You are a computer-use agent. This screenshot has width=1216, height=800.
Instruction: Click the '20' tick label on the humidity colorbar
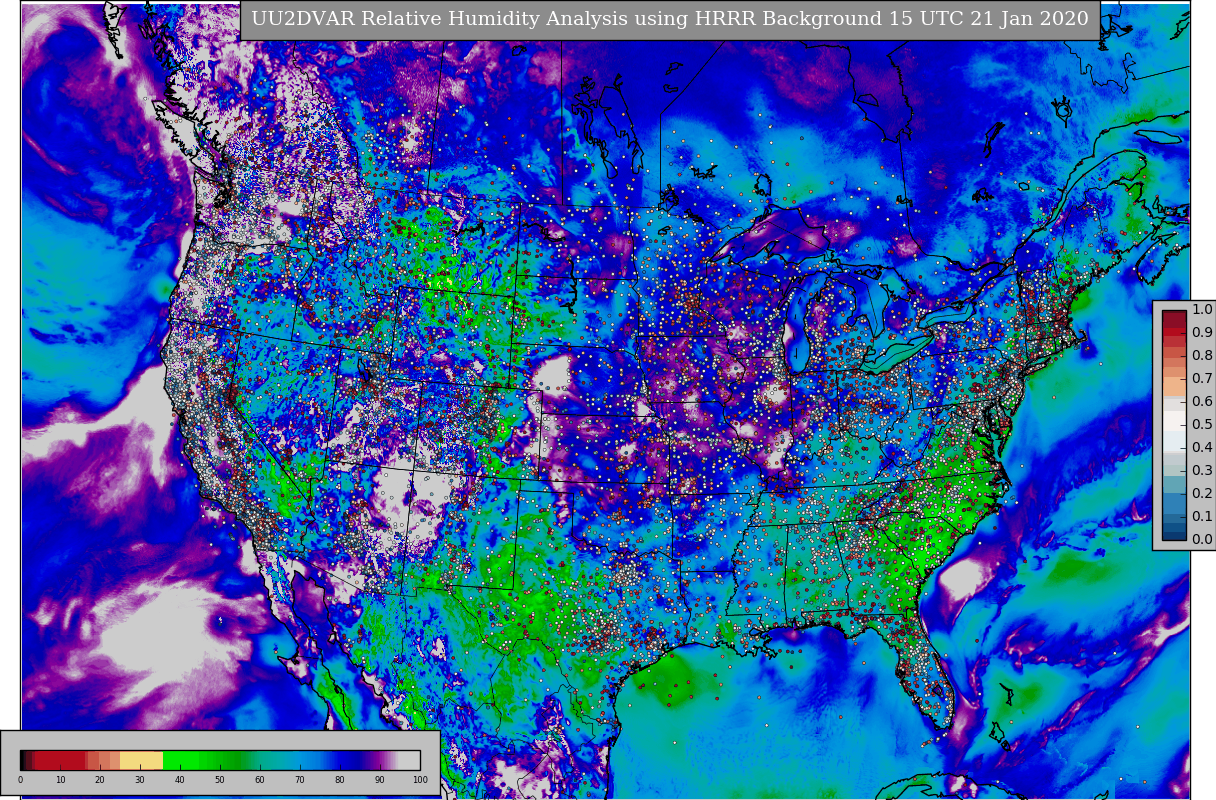(x=100, y=780)
